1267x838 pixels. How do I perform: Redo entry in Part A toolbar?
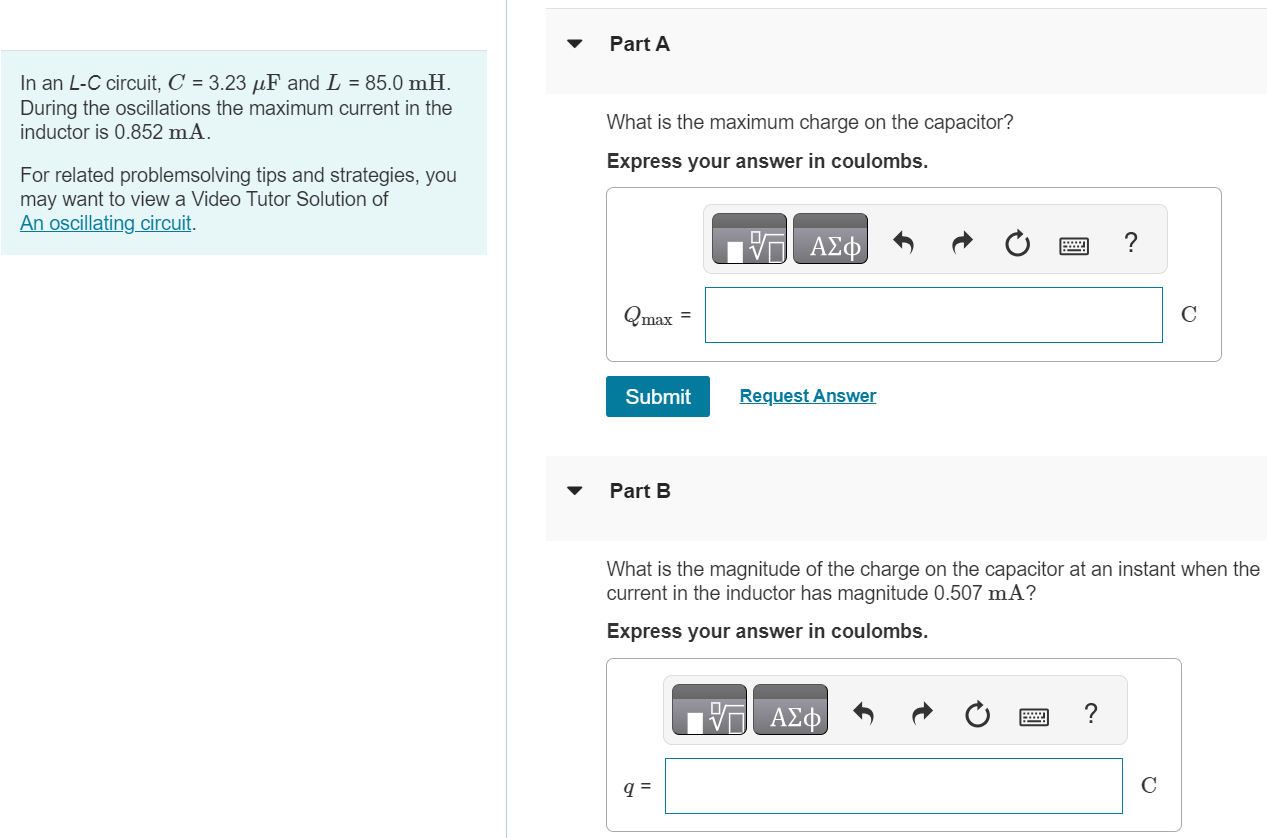click(x=961, y=242)
